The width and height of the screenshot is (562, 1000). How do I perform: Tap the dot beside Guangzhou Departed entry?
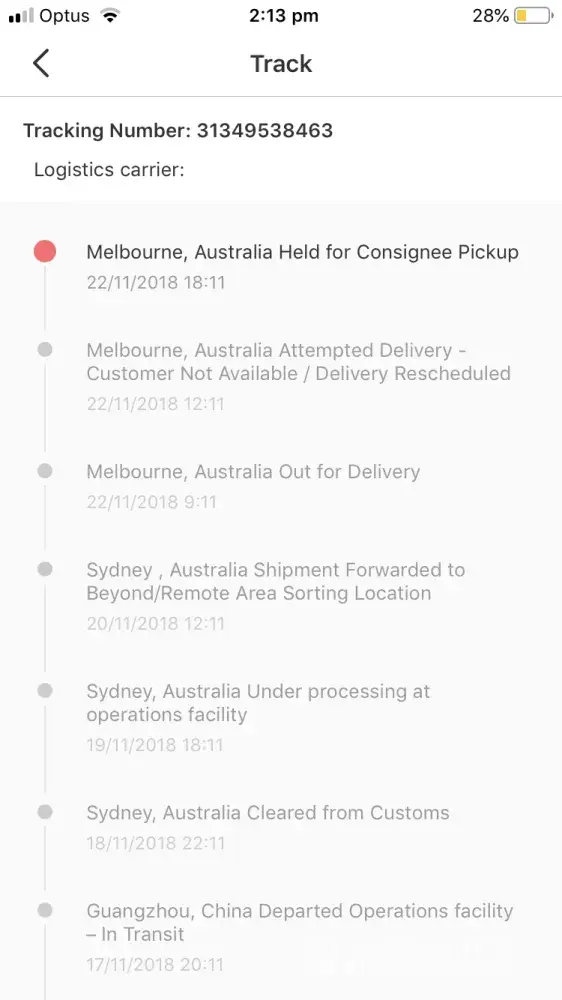coord(45,910)
